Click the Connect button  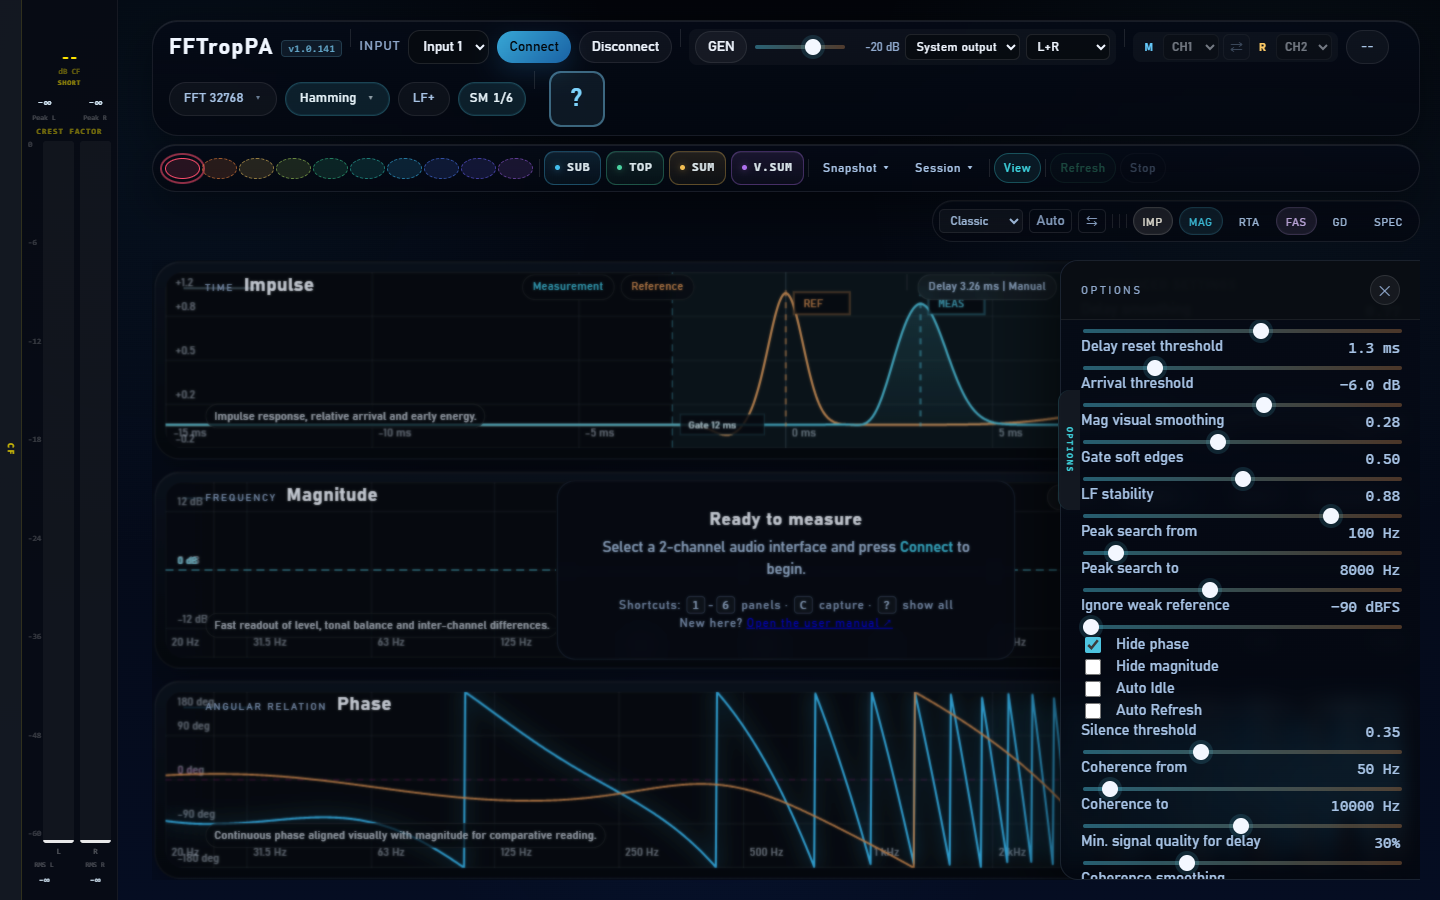(x=534, y=47)
